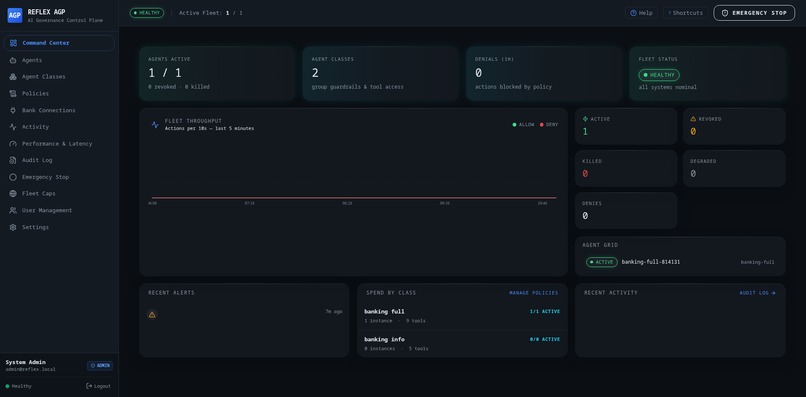Click the warning triangle in Recent Alerts
Screen dimensions: 806x397
coord(152,314)
